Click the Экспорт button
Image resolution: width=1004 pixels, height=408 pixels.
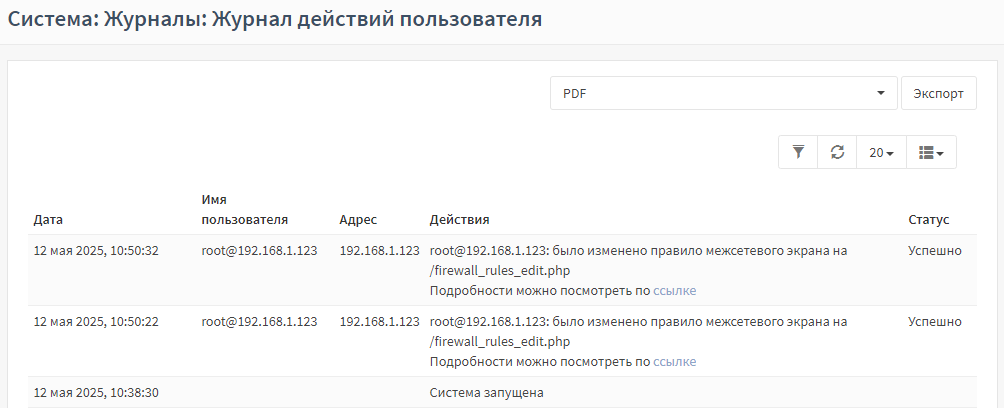click(x=938, y=94)
